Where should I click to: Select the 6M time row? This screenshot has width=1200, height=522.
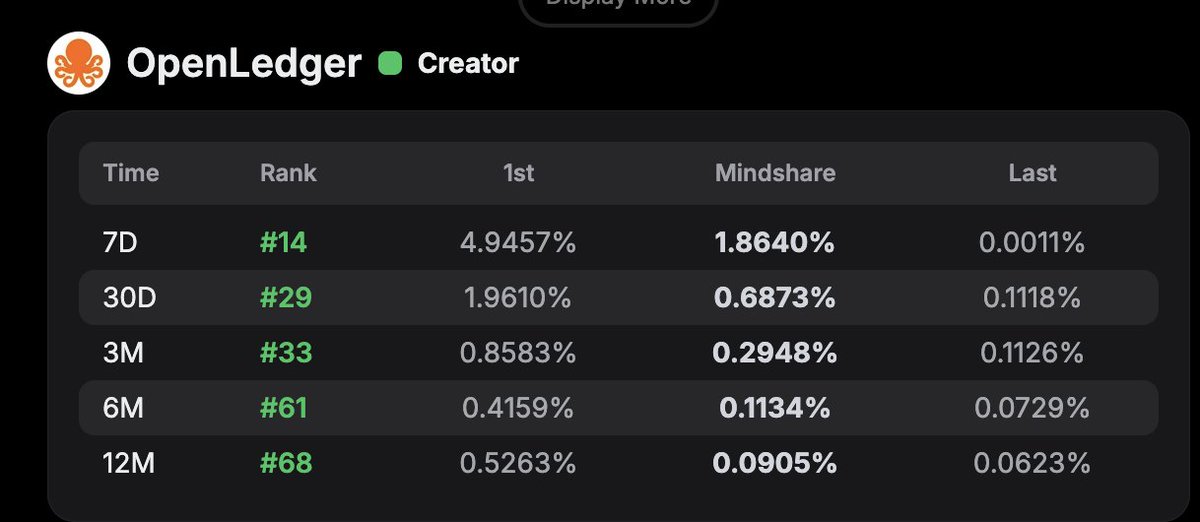123,407
